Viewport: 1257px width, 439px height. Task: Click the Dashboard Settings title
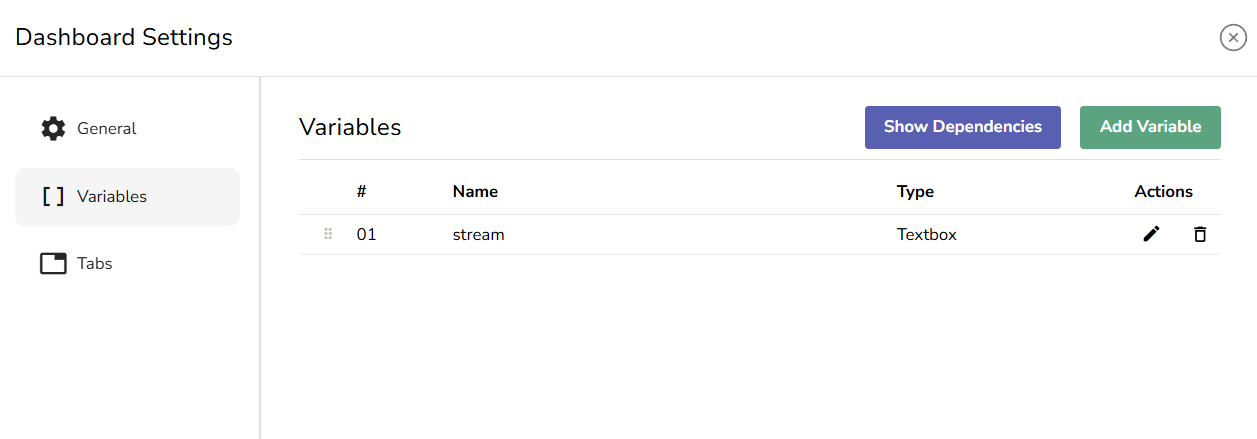coord(124,38)
